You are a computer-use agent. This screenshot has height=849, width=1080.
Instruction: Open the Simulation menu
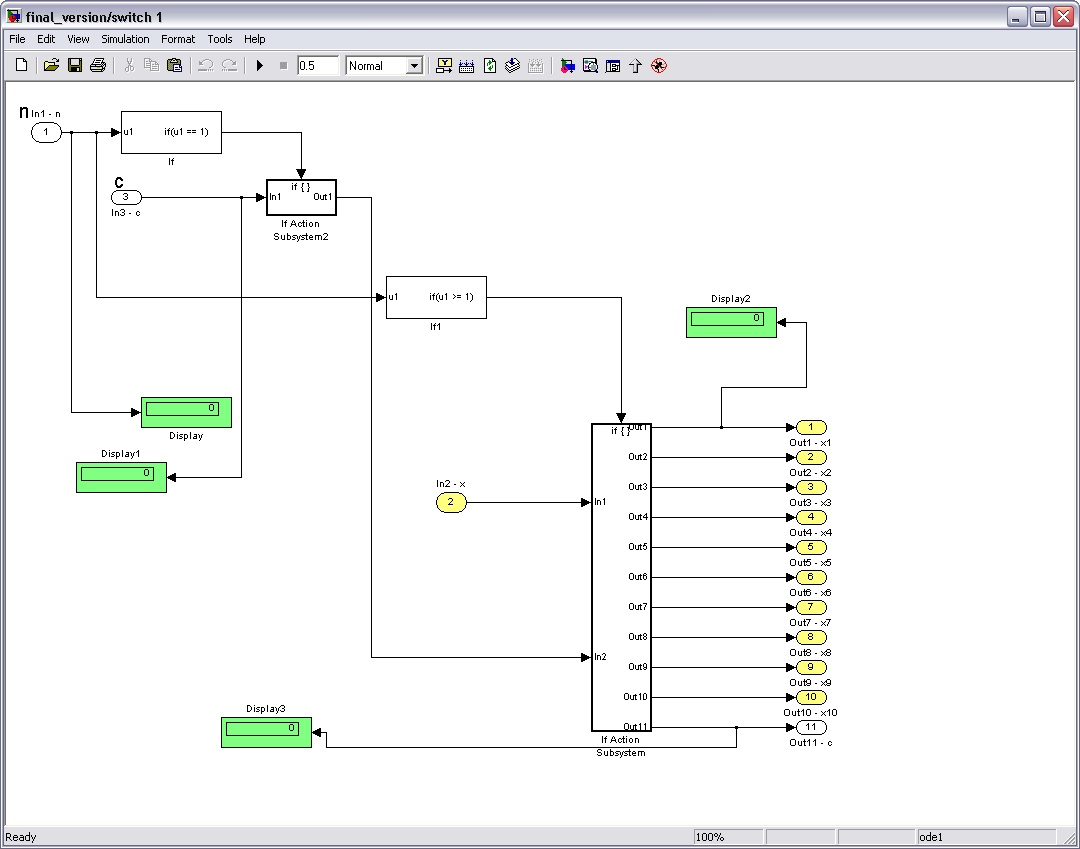pos(125,39)
